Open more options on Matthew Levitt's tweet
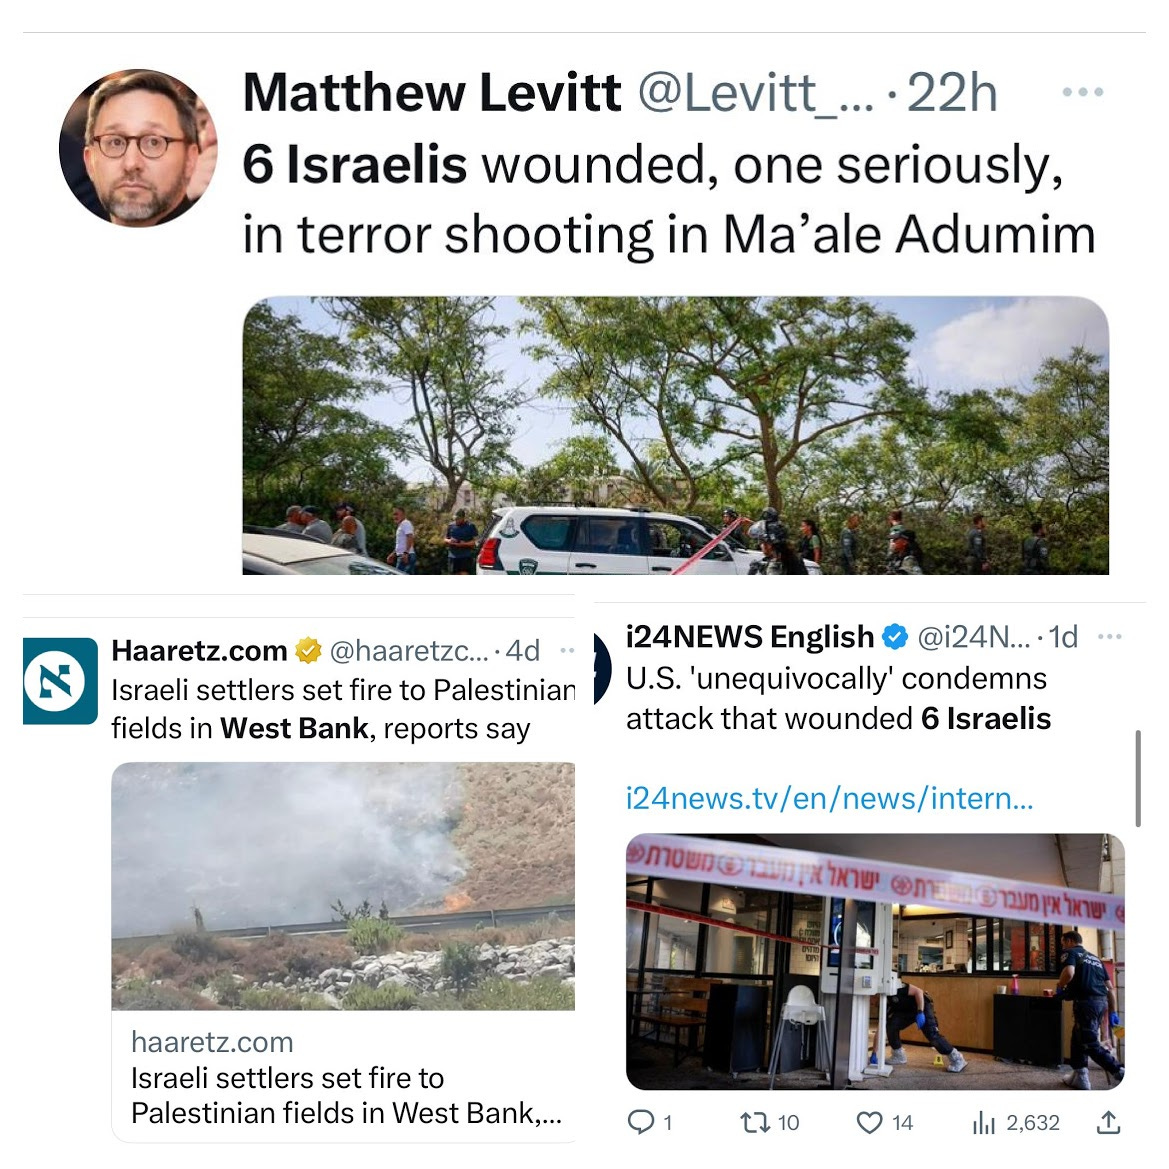This screenshot has width=1169, height=1169. tap(1083, 92)
